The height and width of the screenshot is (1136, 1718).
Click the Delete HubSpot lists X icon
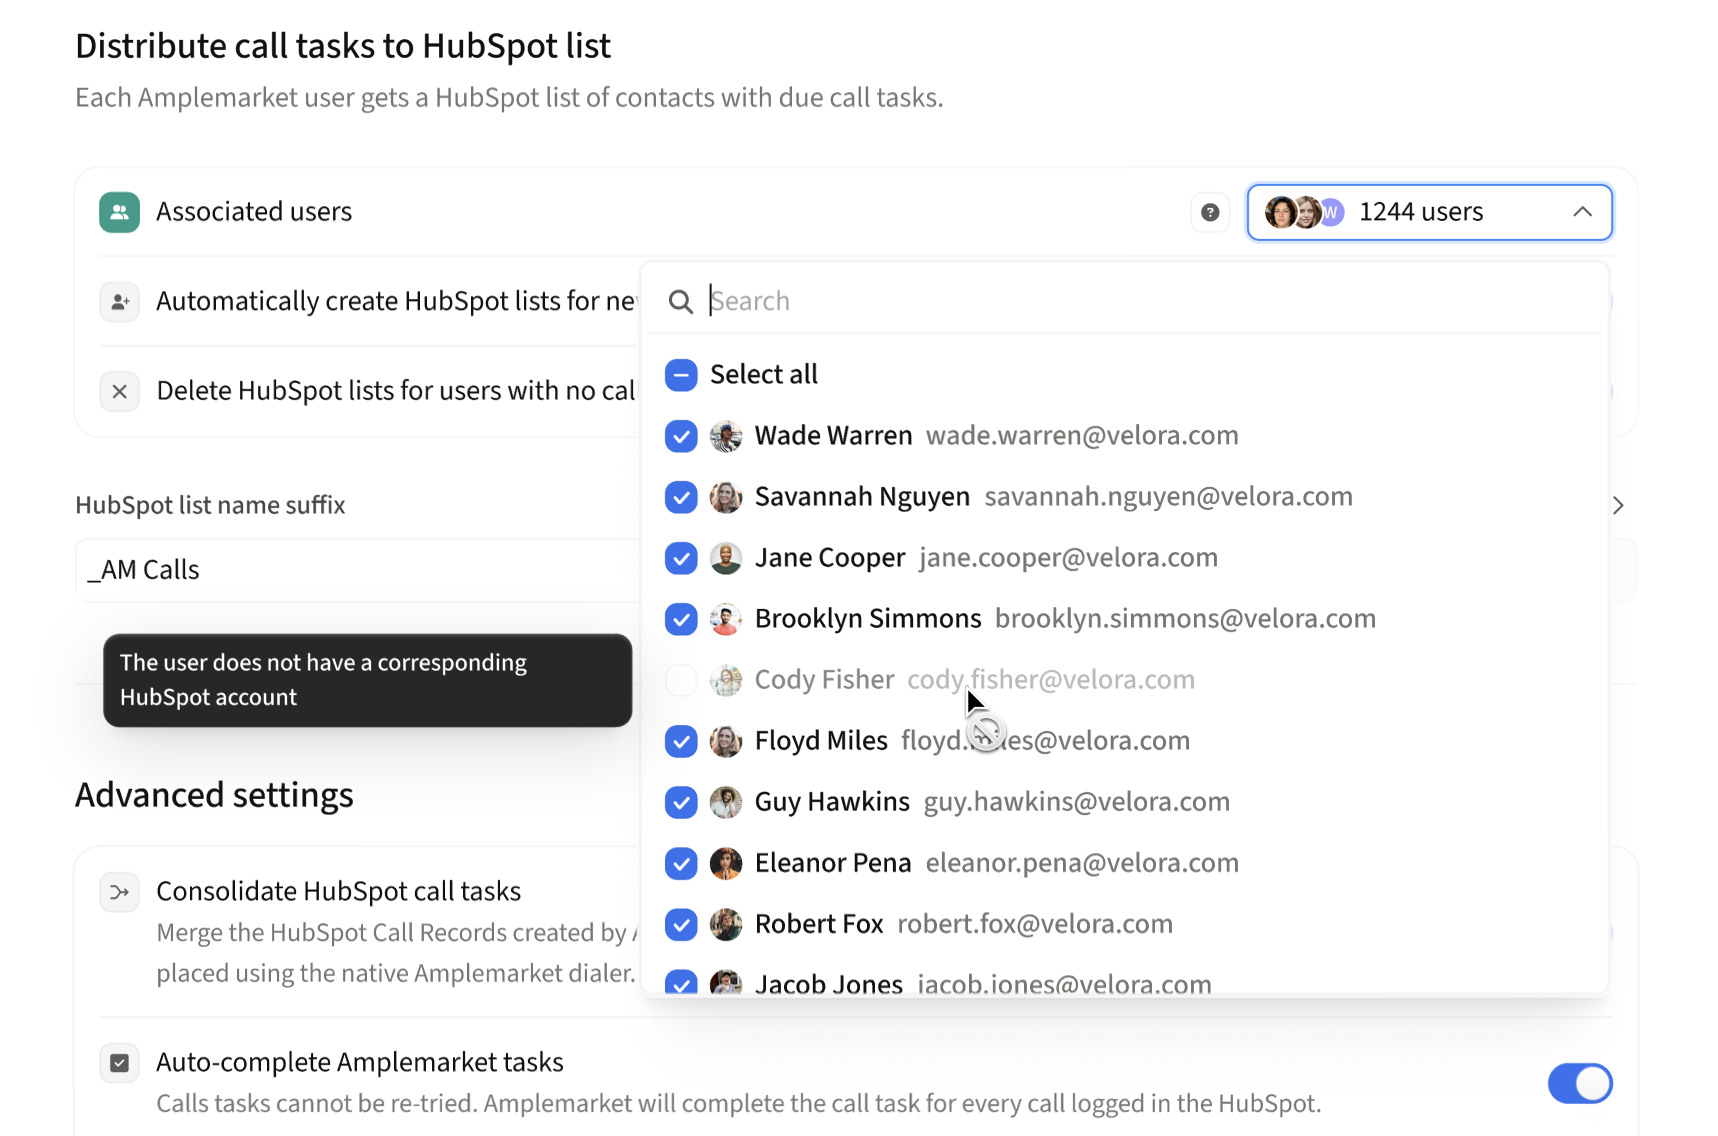click(119, 391)
